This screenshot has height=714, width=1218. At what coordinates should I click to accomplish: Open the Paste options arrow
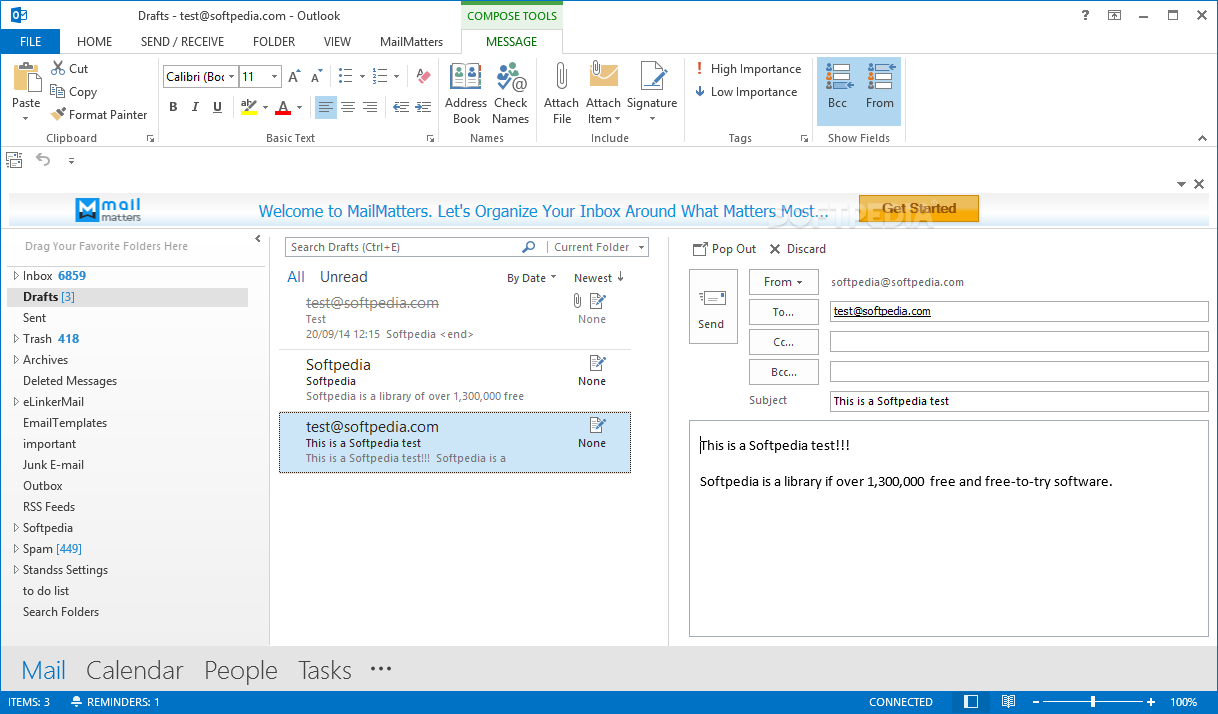tap(26, 118)
